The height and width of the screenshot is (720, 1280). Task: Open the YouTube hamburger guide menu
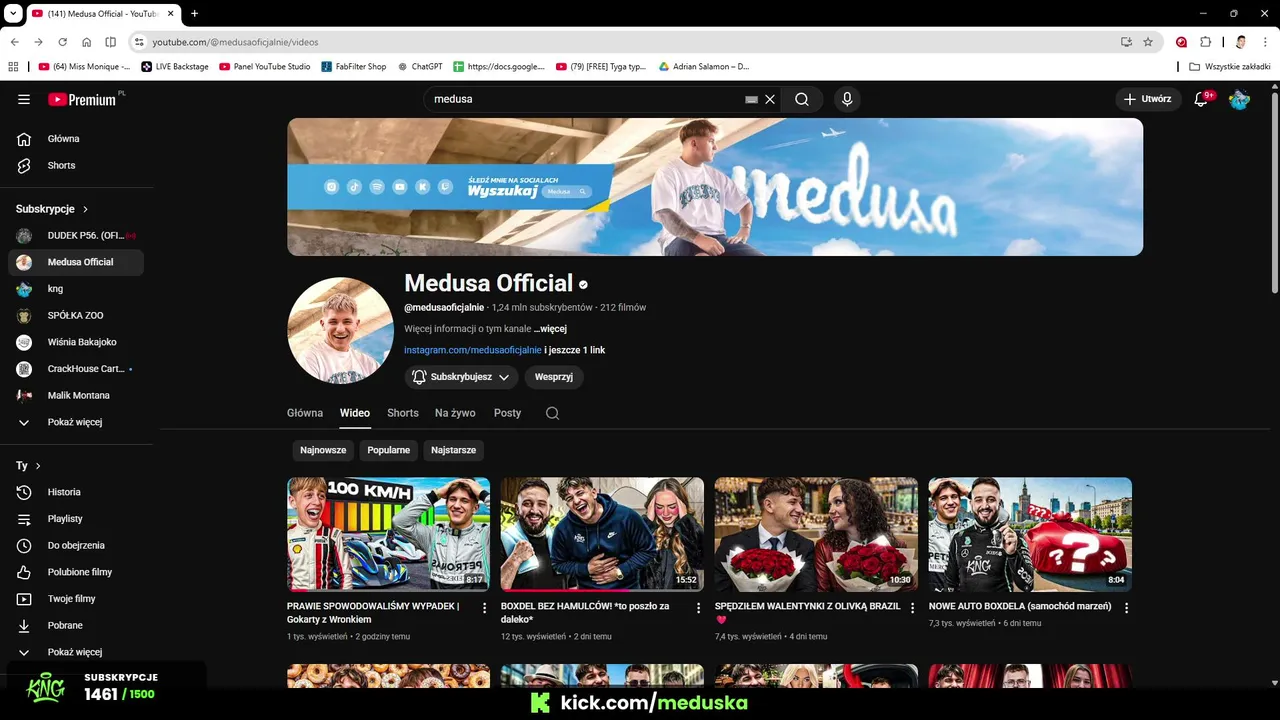(x=24, y=99)
